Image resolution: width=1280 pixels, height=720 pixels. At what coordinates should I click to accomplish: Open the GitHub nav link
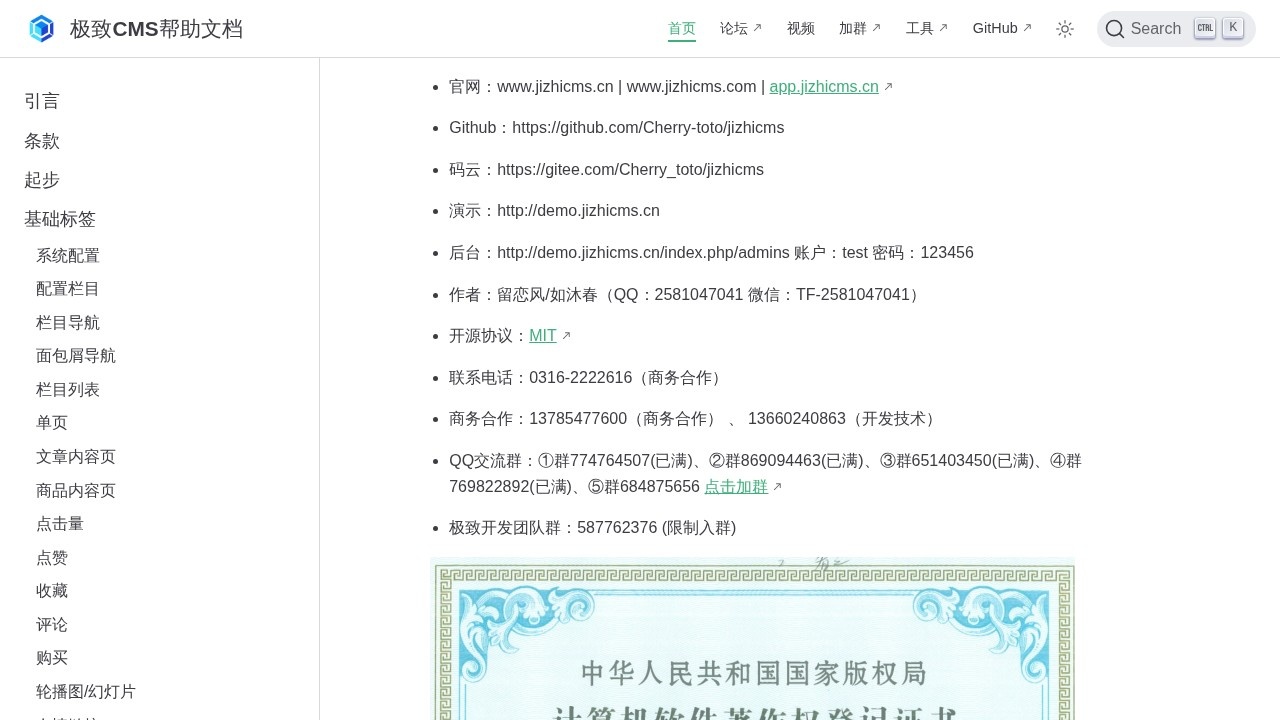point(1001,29)
